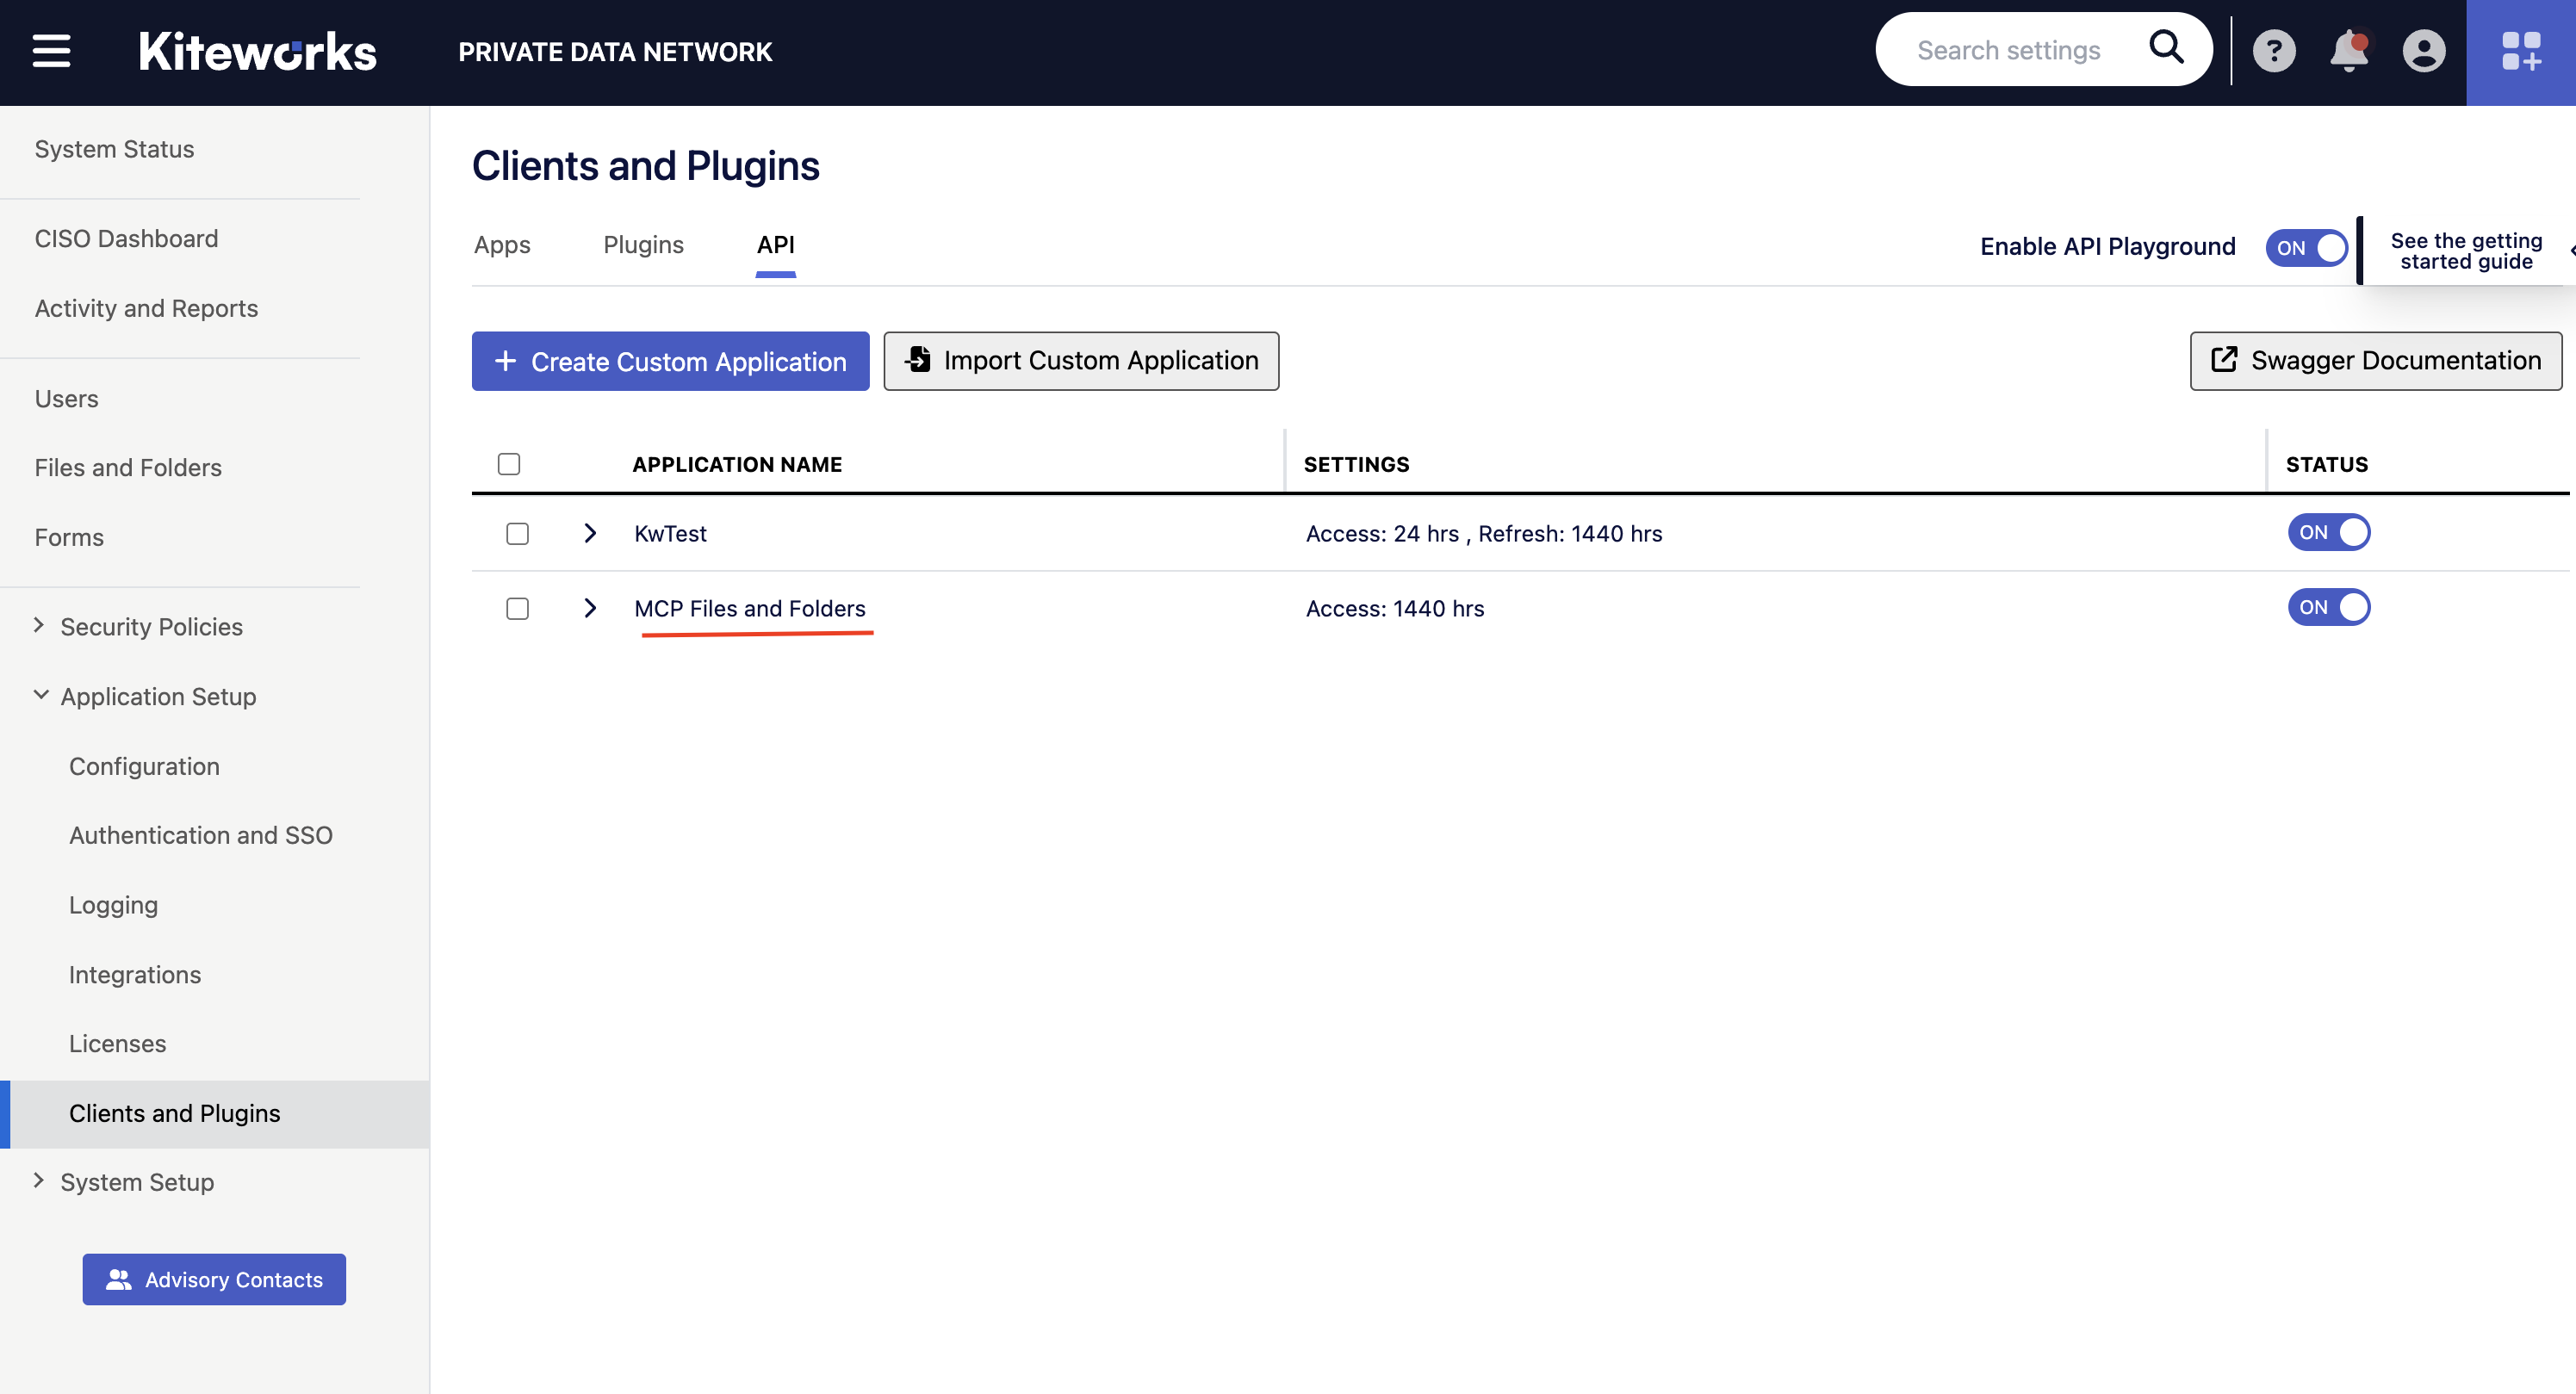Image resolution: width=2576 pixels, height=1394 pixels.
Task: Check the MCP Files and Folders checkbox
Action: [x=517, y=608]
